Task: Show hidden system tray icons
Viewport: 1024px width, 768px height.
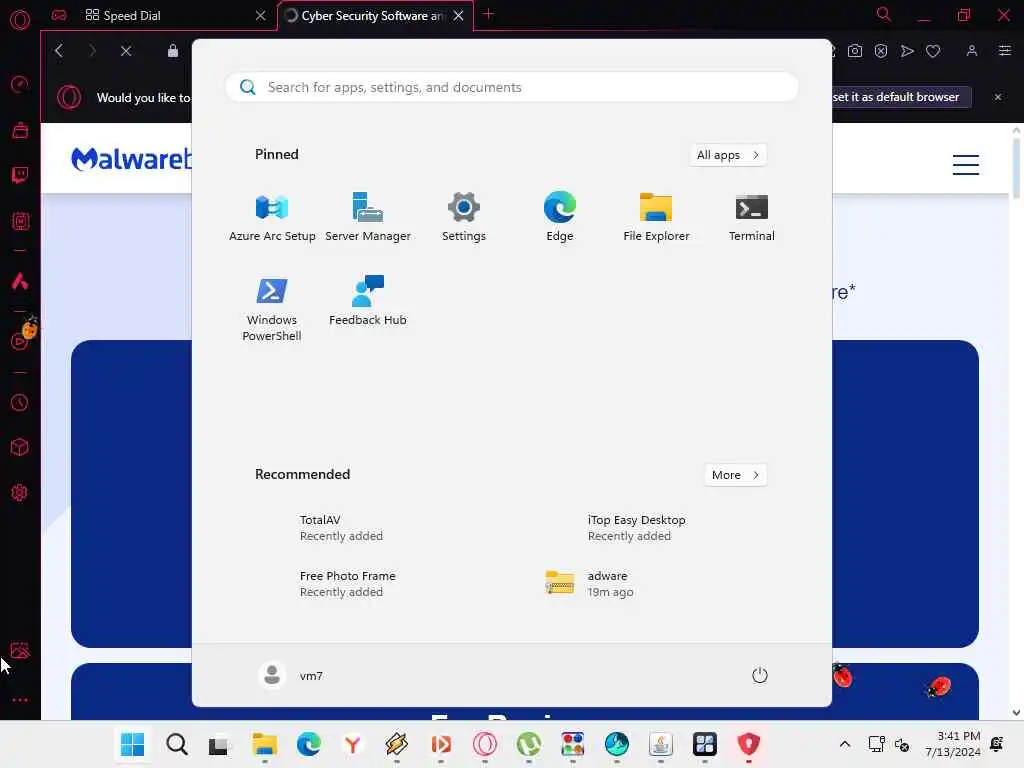Action: (x=844, y=744)
